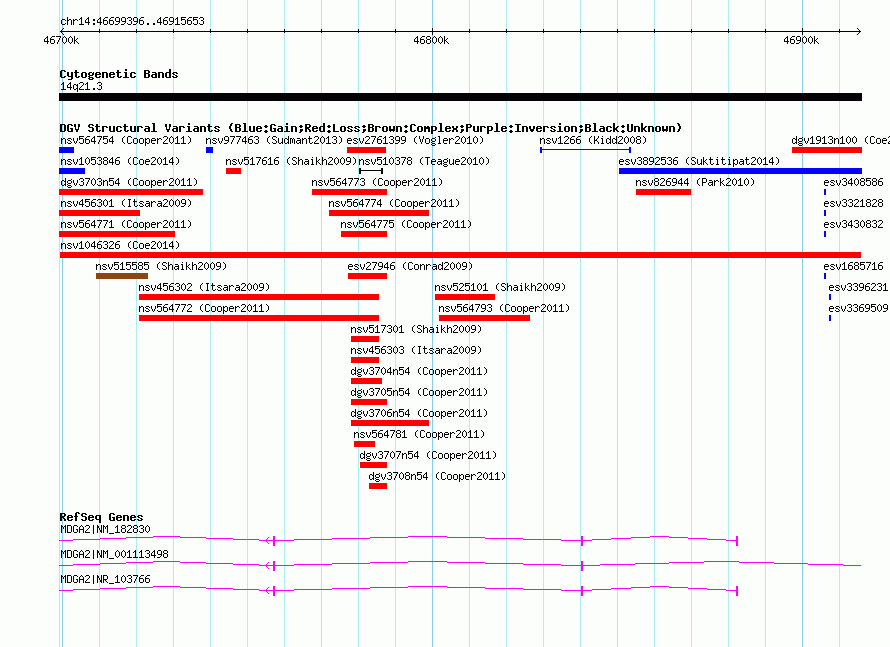The image size is (890, 647).
Task: Open the DGV Structural Variants track title
Action: 371,128
